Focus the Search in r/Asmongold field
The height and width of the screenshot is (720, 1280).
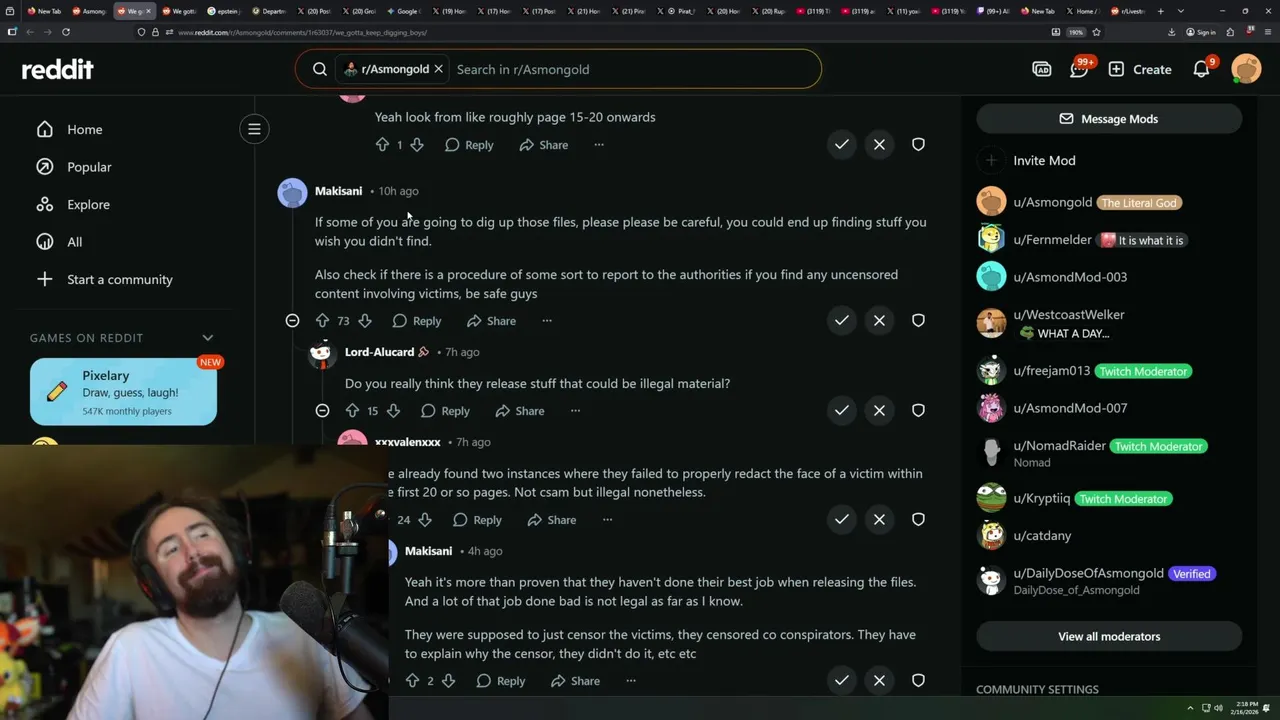tap(632, 69)
